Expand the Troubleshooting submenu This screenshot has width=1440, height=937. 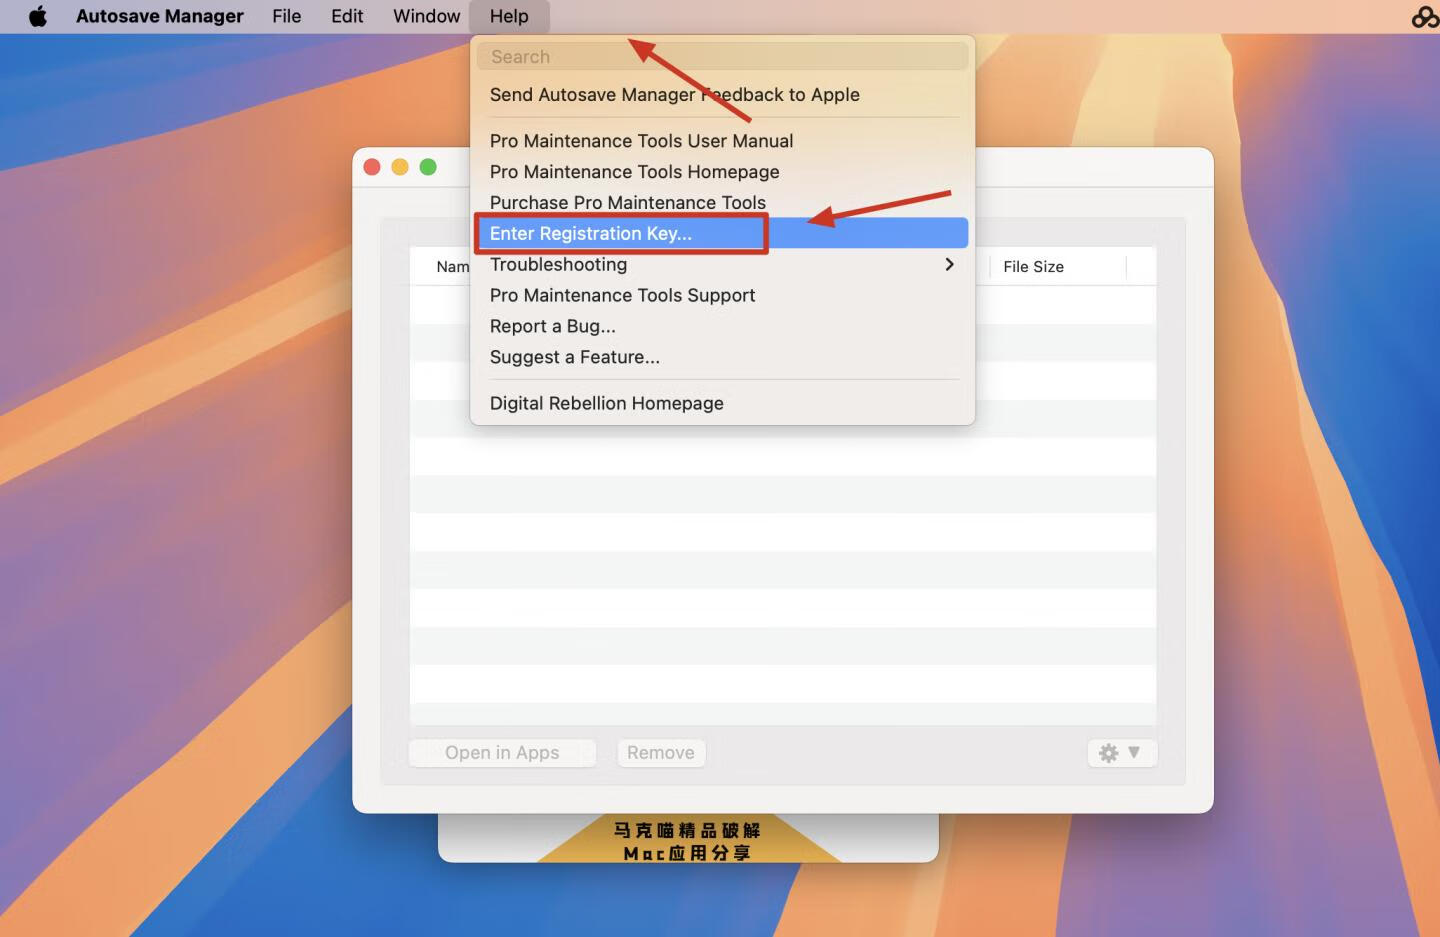722,264
